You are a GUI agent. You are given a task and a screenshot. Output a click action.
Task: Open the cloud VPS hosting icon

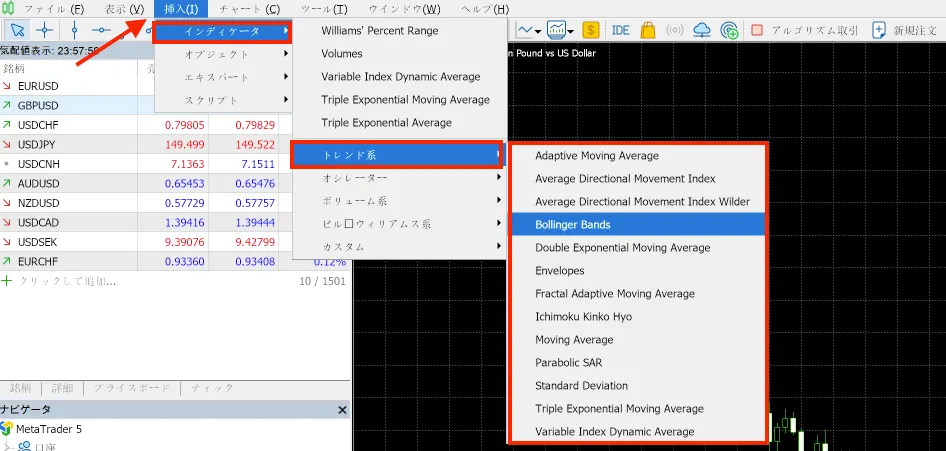click(x=701, y=30)
